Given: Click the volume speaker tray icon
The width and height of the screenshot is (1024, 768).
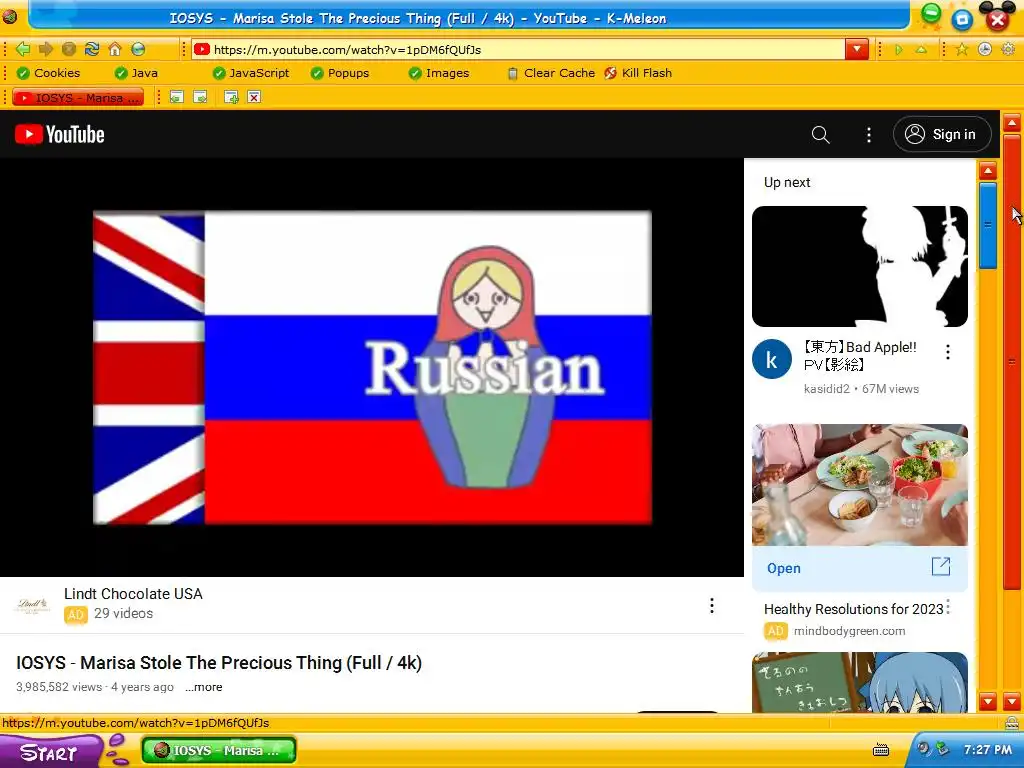Looking at the screenshot, I should tap(924, 748).
